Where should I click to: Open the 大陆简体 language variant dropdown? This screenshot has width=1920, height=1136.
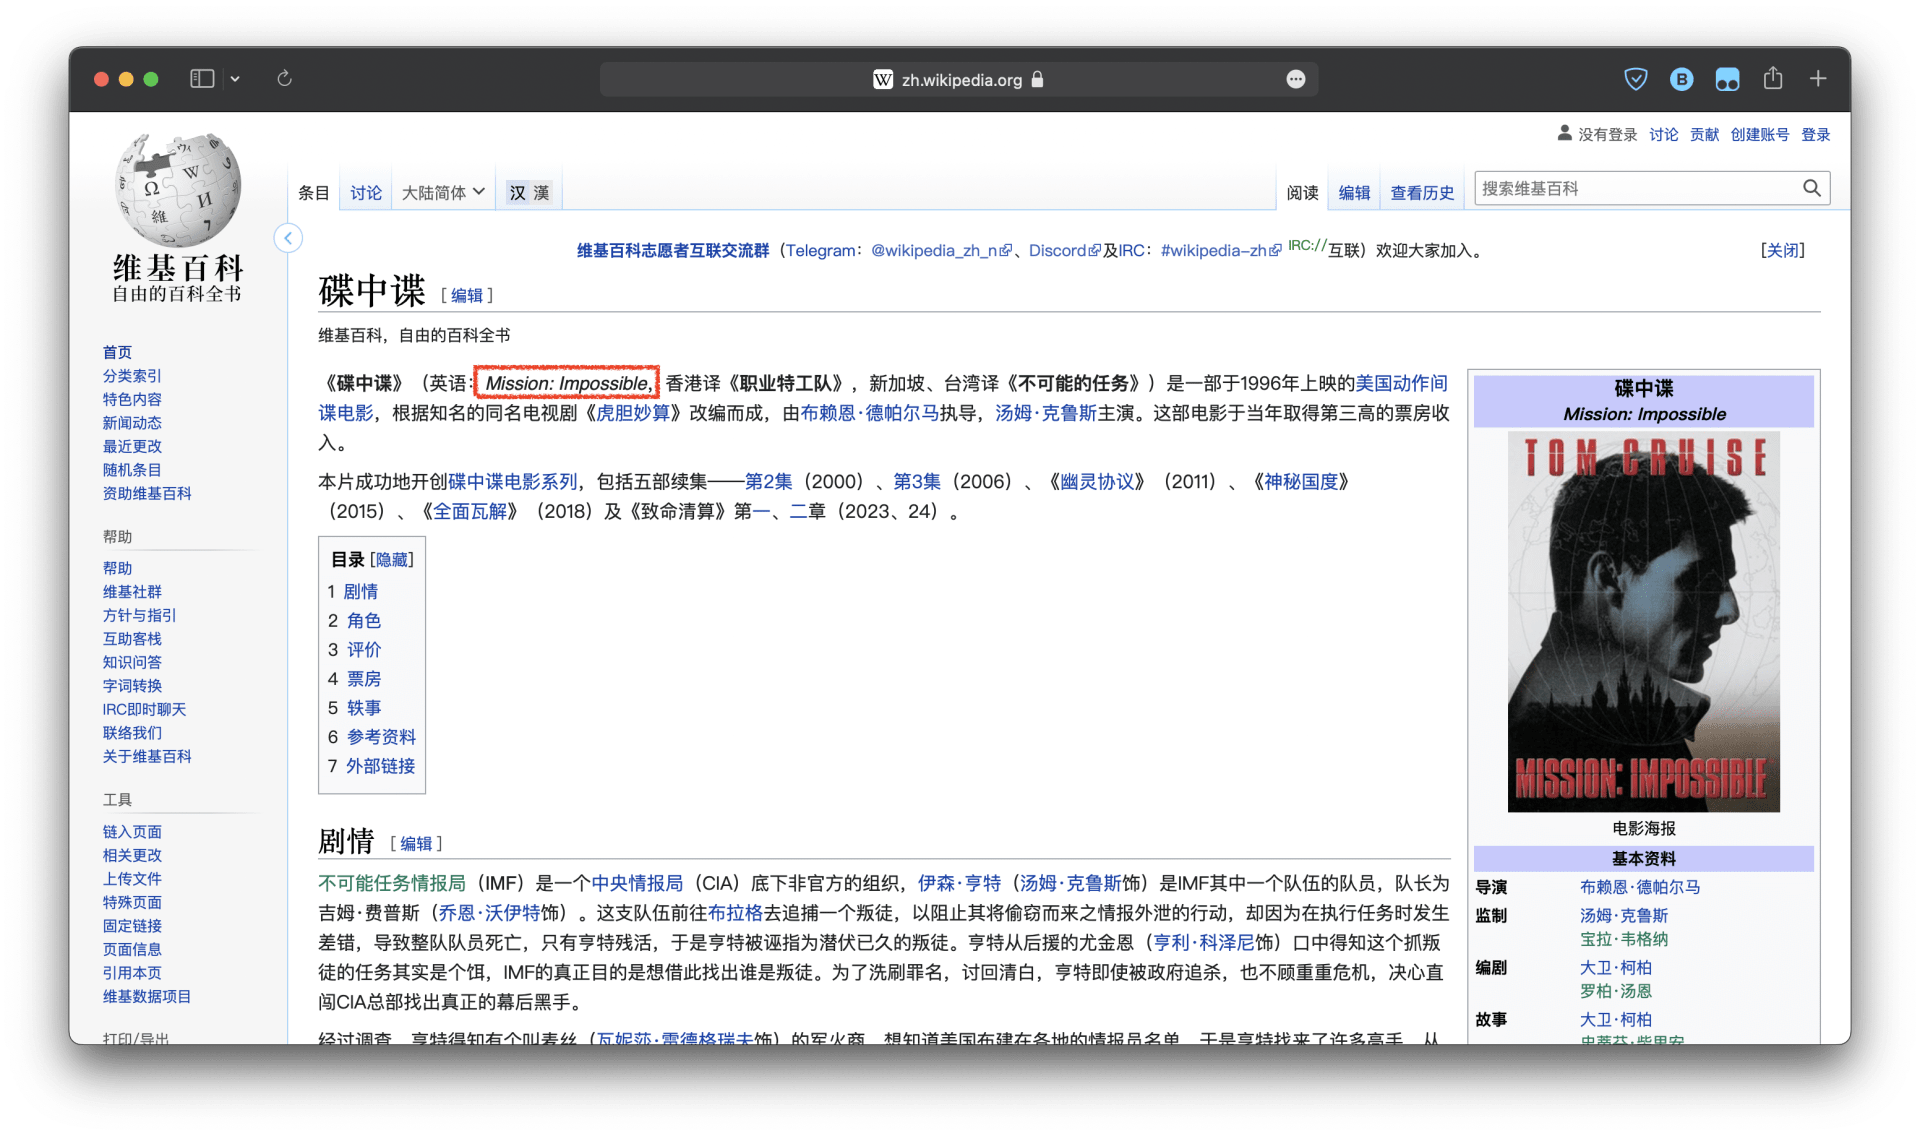point(443,192)
